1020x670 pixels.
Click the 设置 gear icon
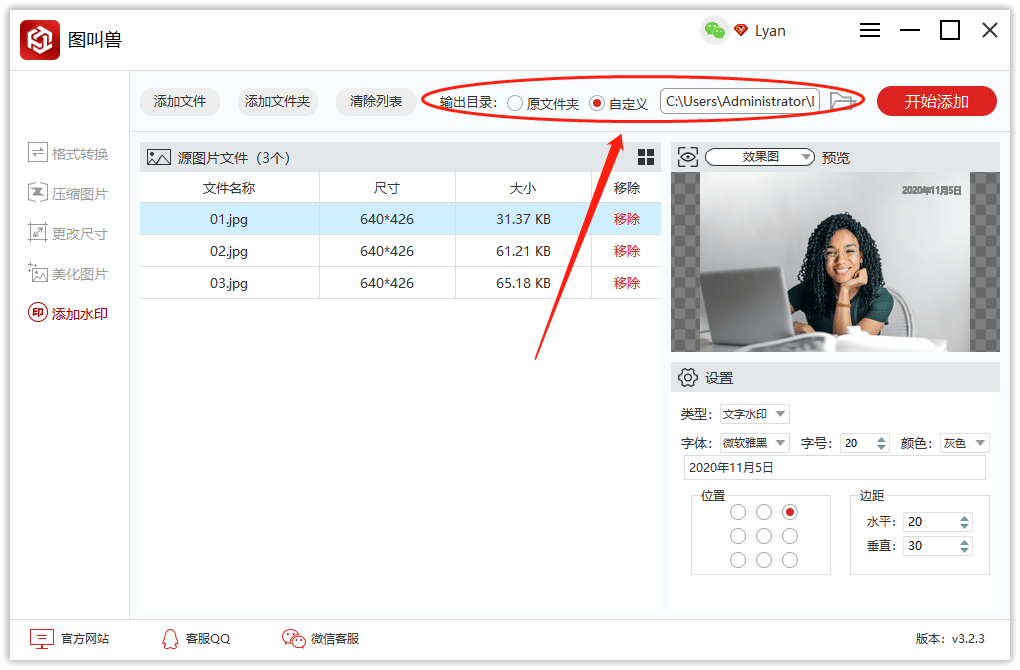tap(688, 377)
